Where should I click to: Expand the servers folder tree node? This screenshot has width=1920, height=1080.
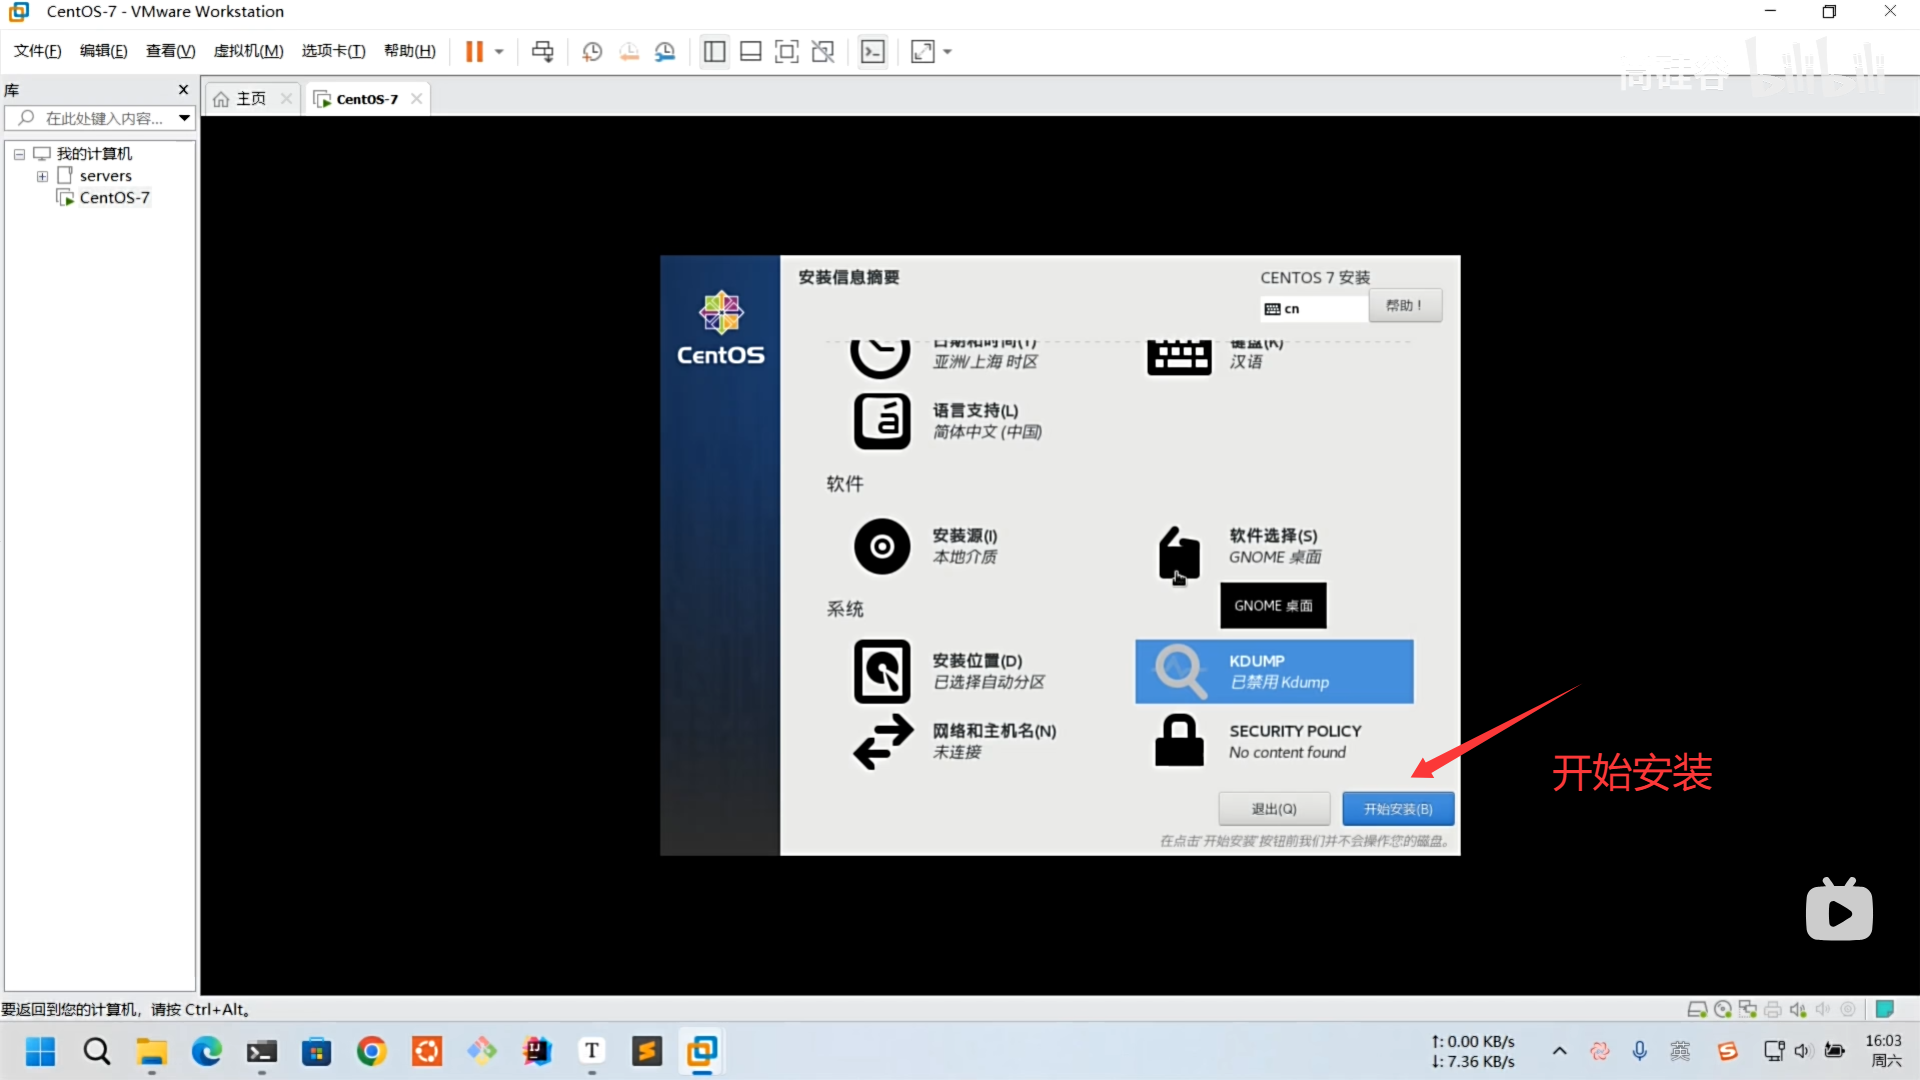coord(42,176)
